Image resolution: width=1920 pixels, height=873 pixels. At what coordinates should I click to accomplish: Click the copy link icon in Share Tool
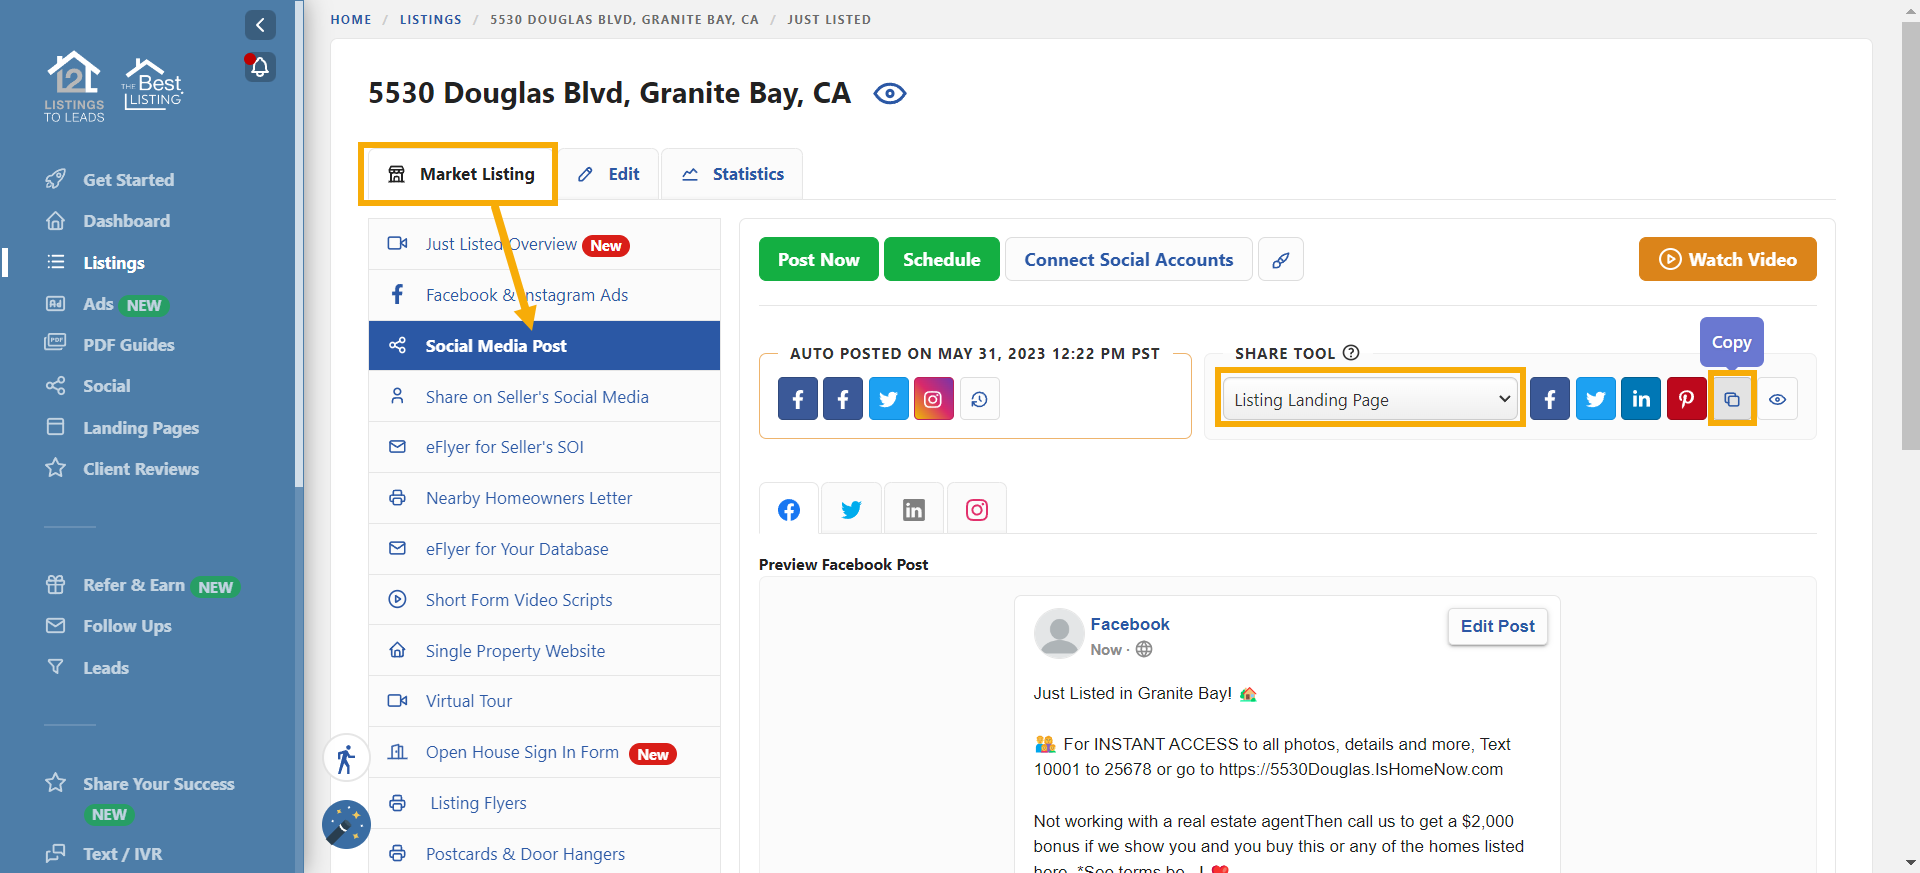(1732, 399)
